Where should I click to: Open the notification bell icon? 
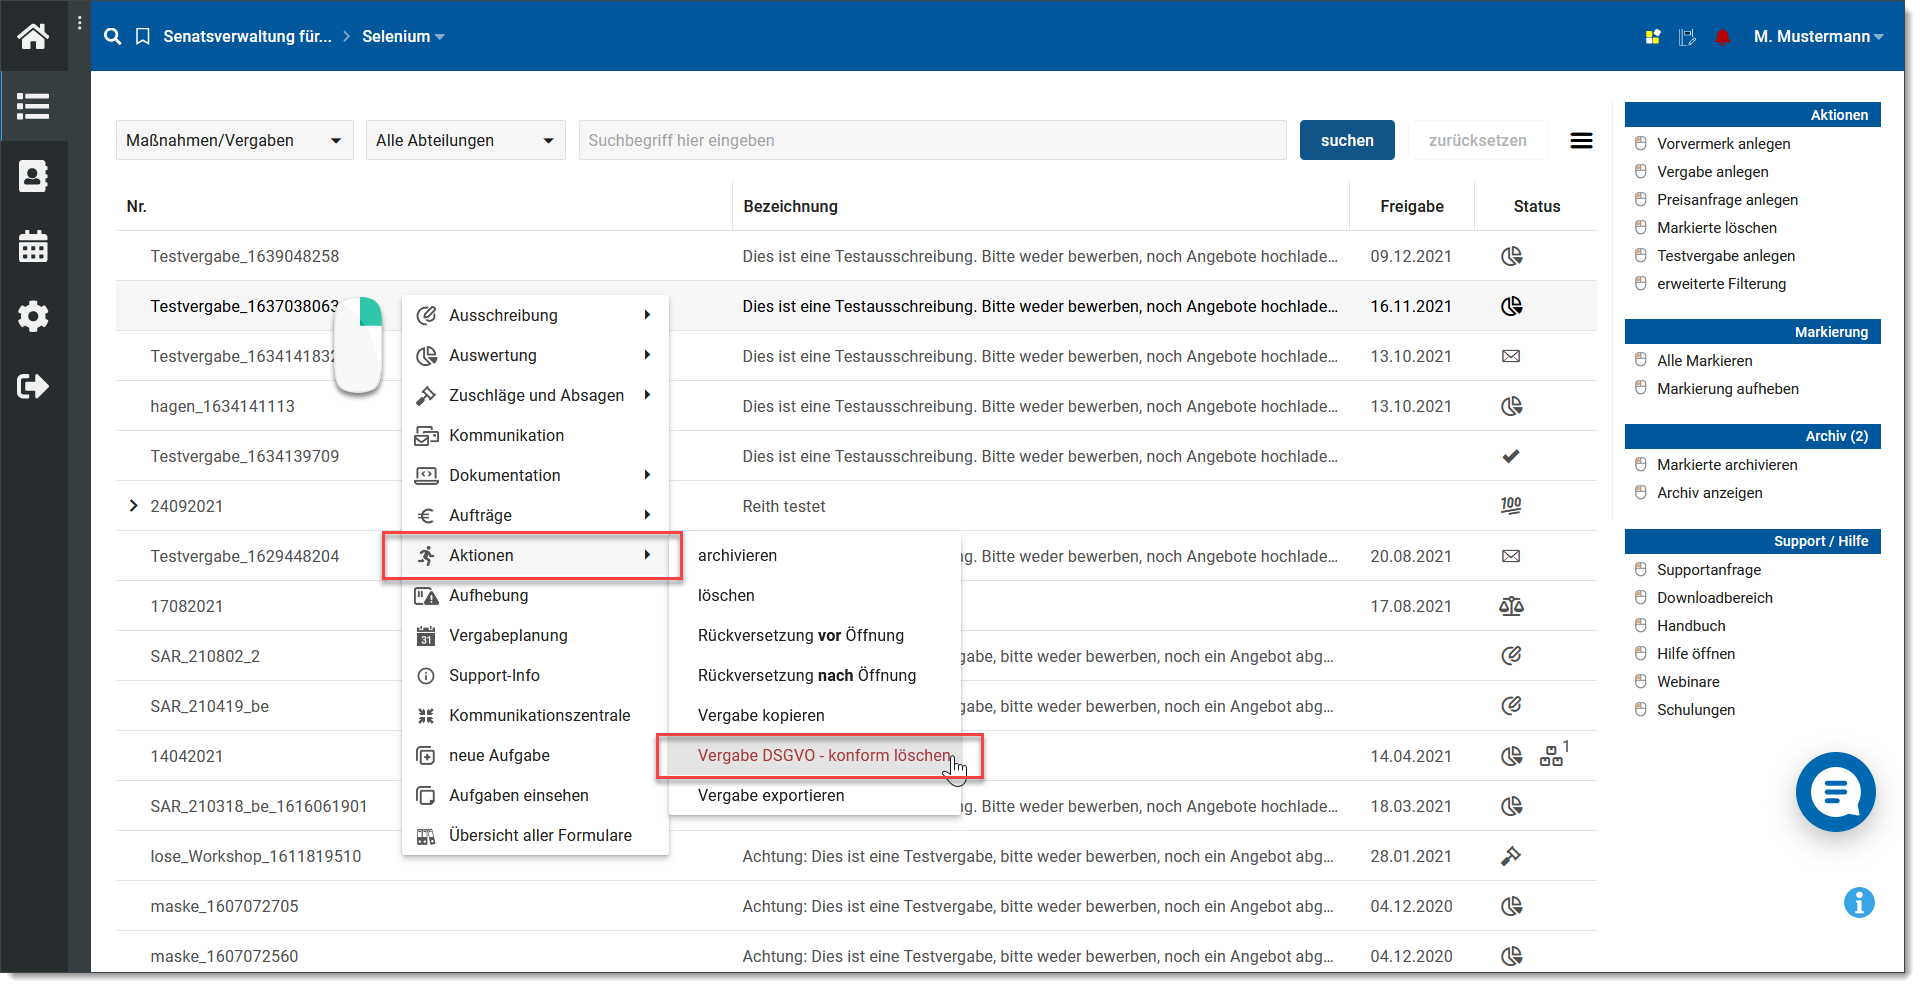(1722, 37)
